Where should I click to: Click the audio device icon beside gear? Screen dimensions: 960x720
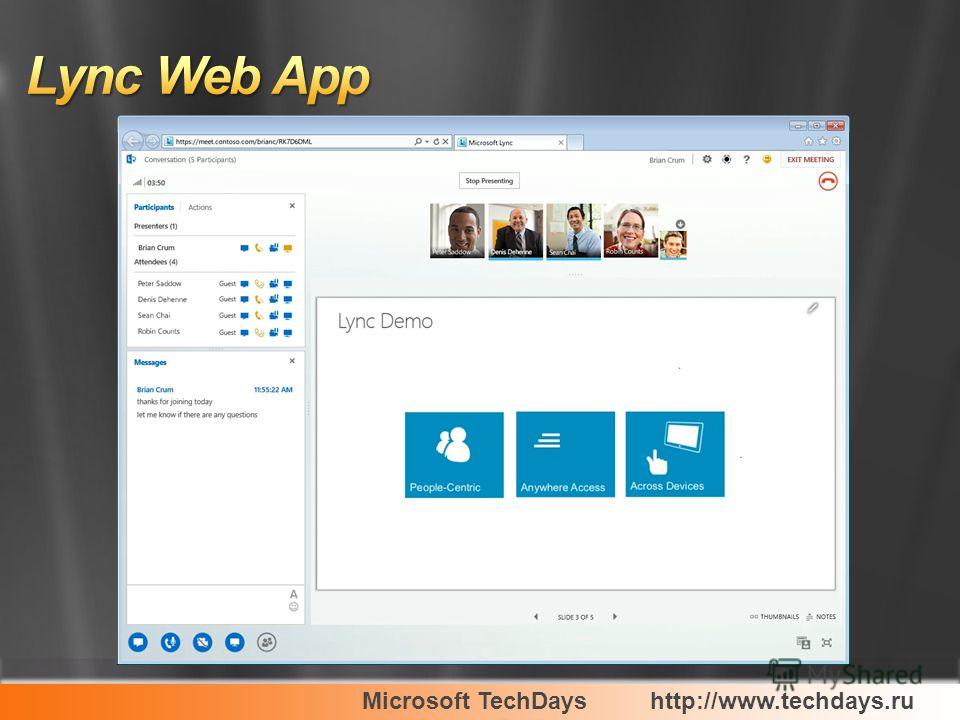tap(727, 159)
